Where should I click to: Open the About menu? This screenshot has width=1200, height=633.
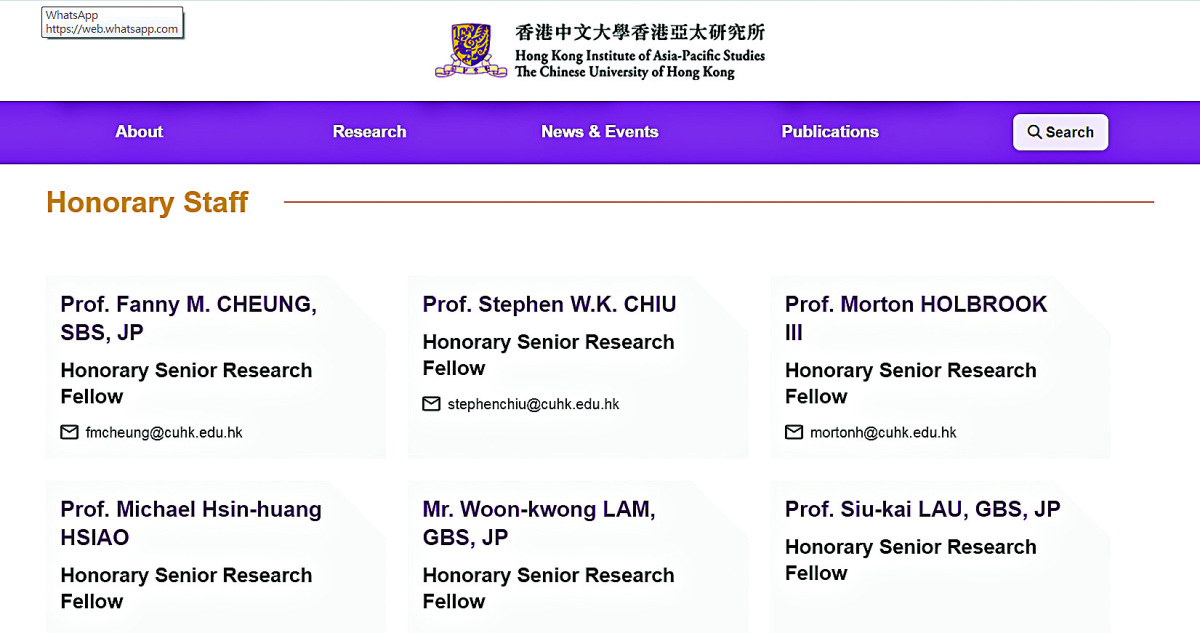139,132
